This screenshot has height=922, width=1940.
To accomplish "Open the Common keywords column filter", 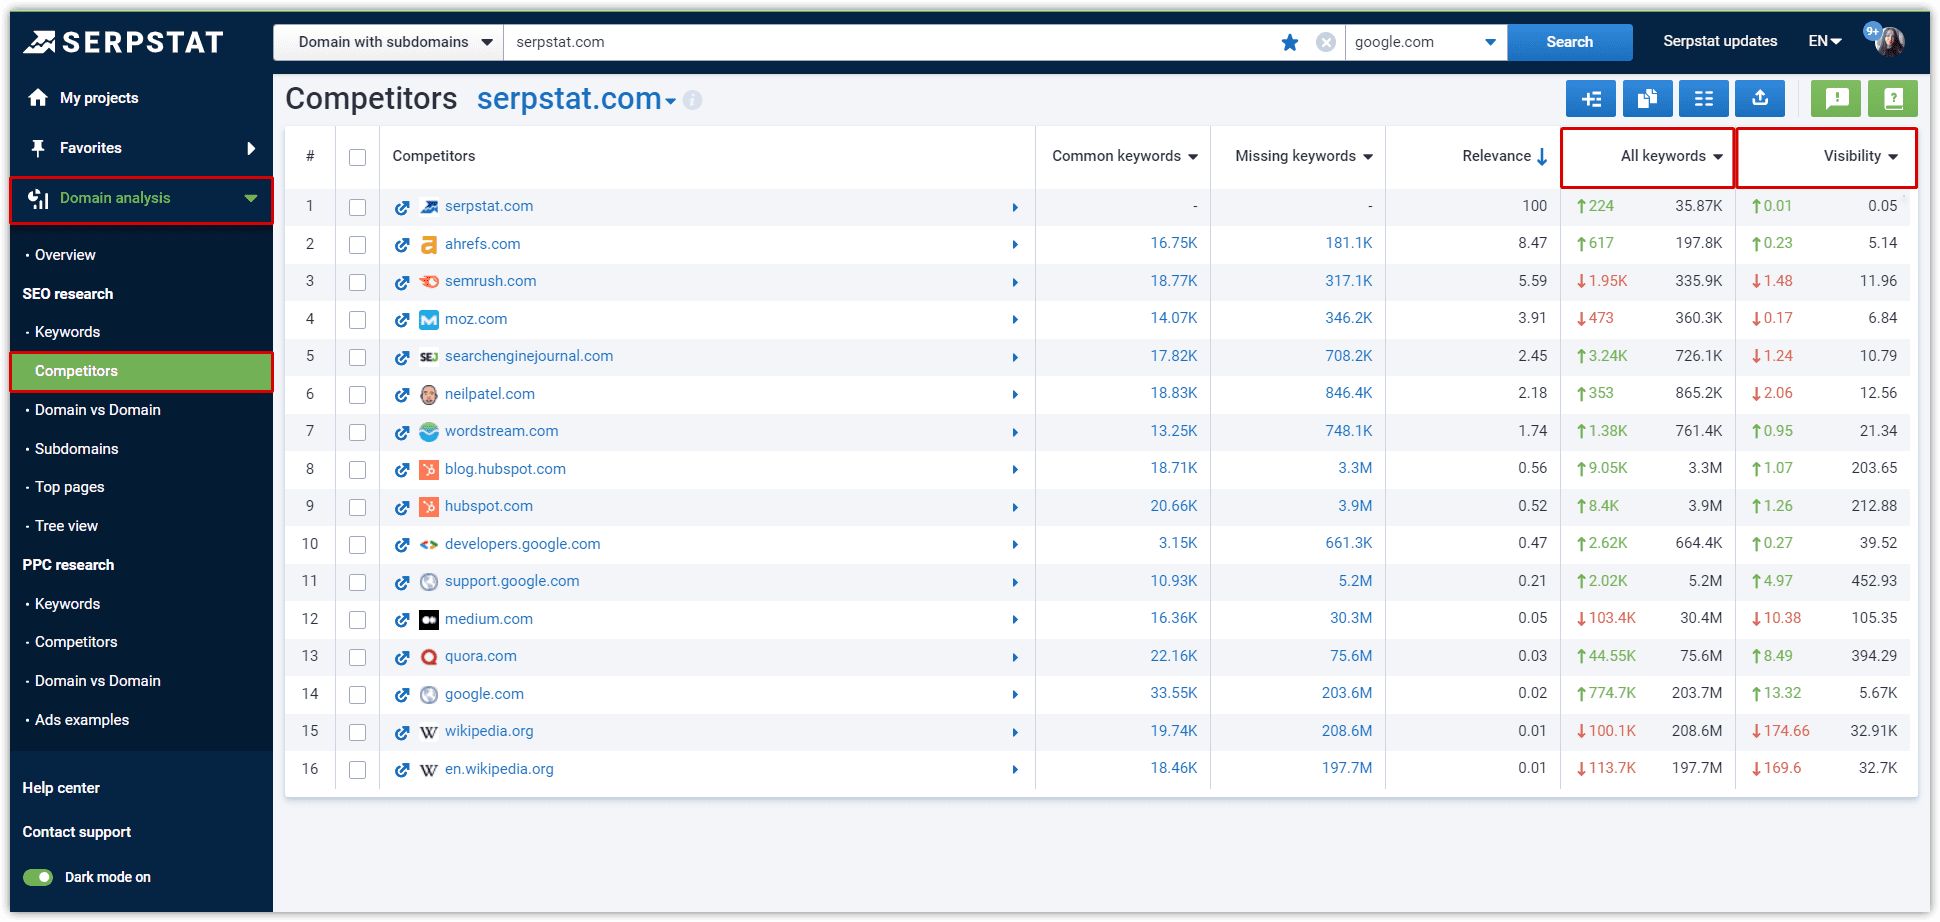I will pos(1193,157).
